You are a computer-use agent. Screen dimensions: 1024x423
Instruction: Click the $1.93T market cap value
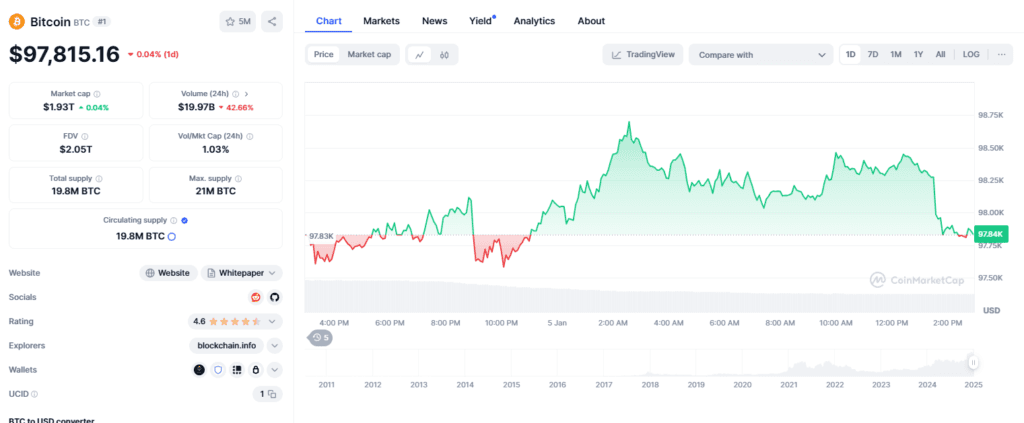point(58,107)
